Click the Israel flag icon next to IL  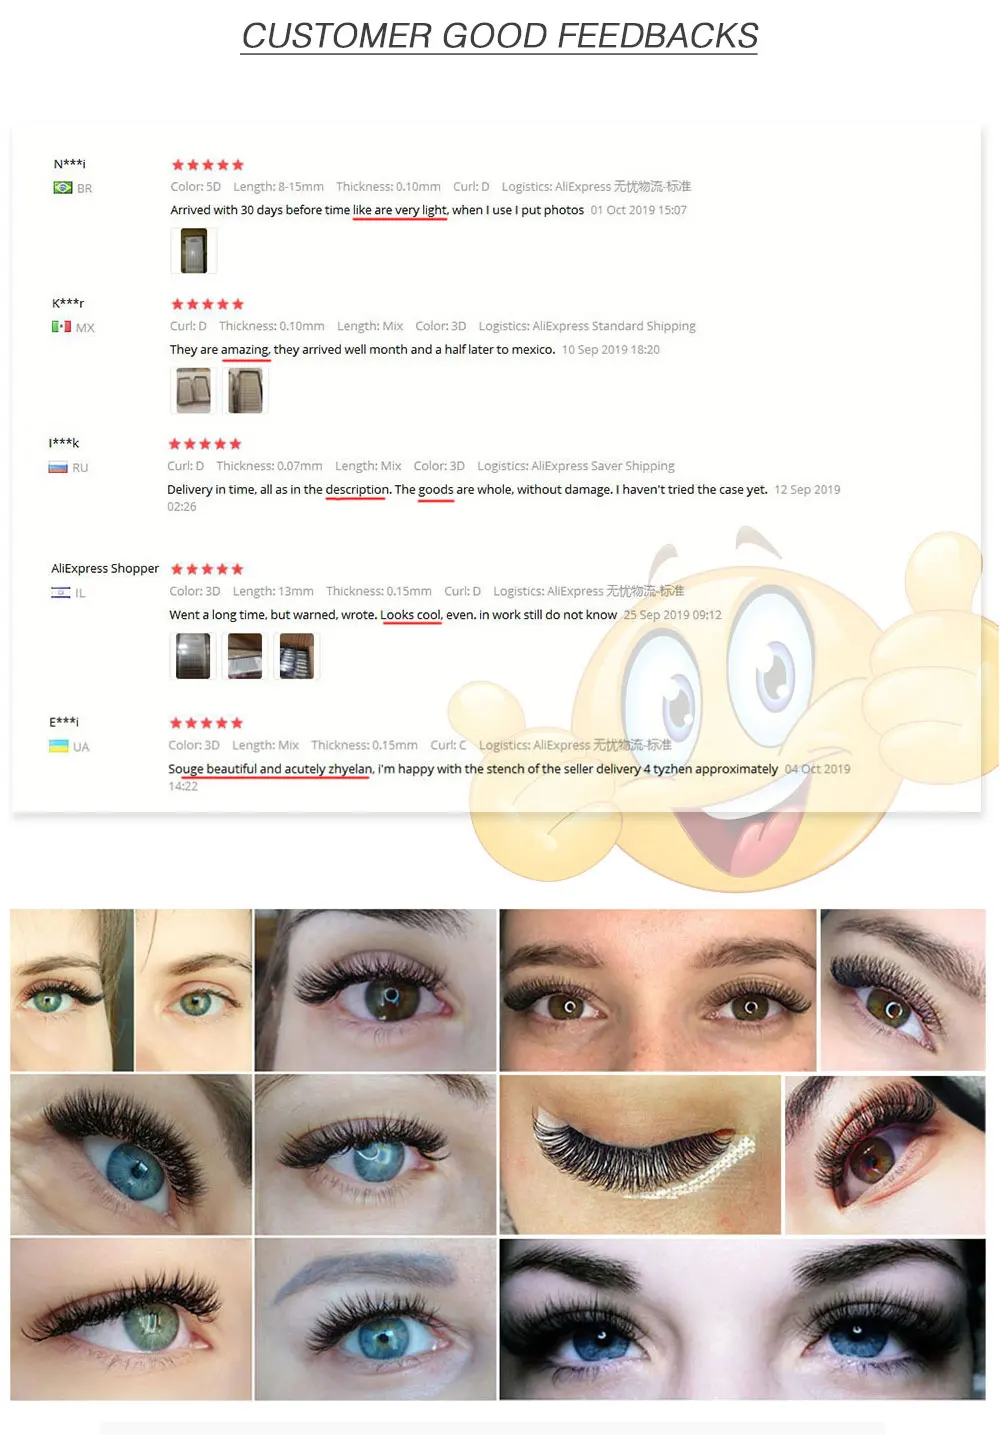point(60,593)
